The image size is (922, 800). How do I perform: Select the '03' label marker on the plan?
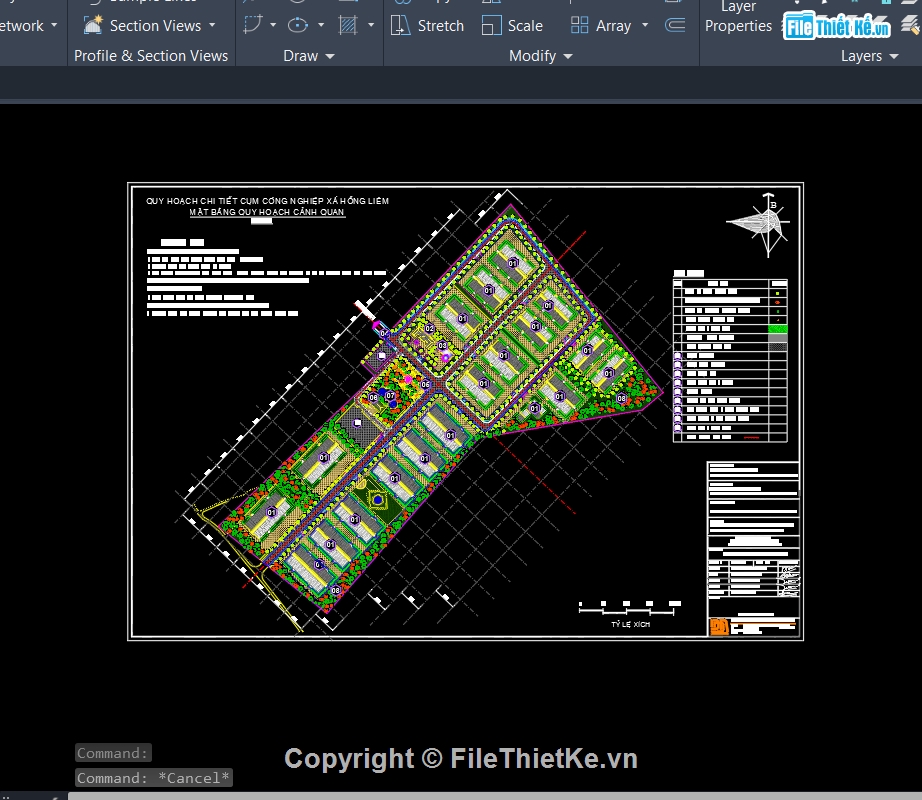[442, 345]
